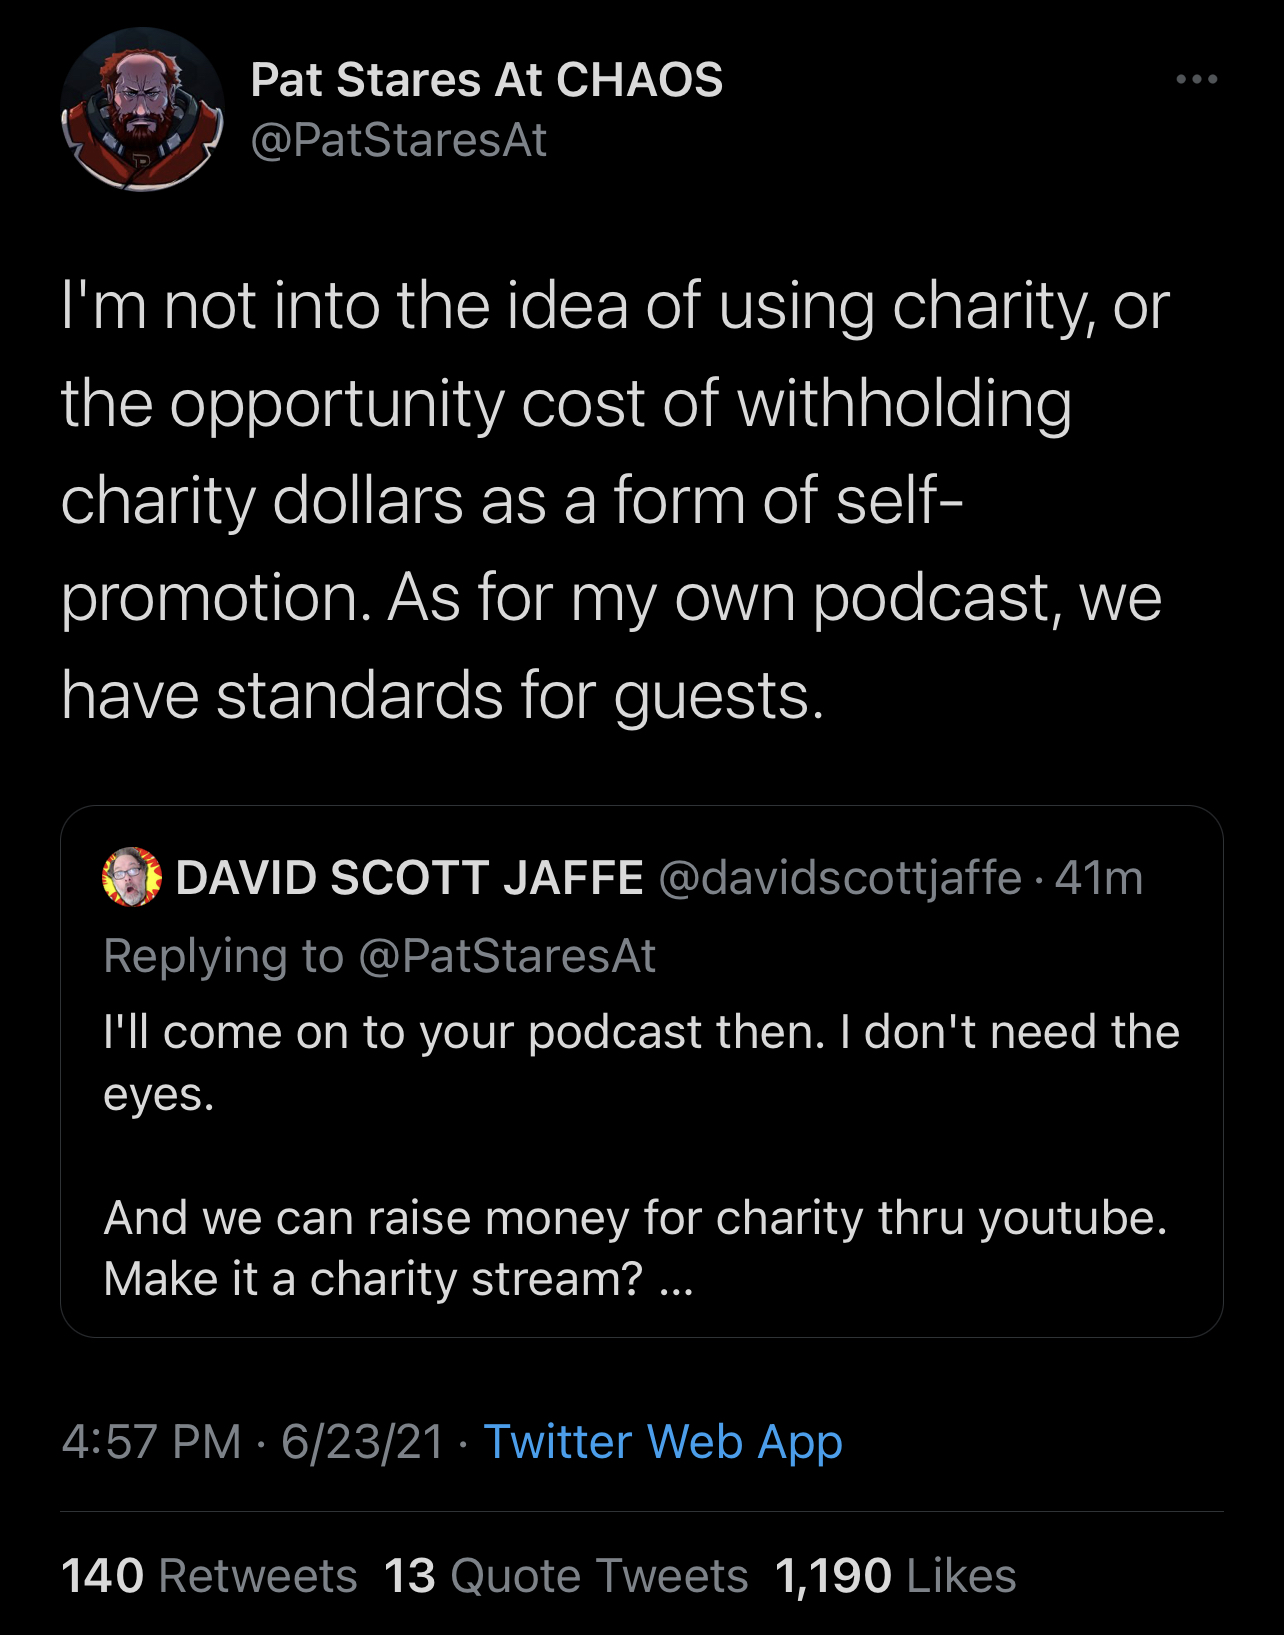
Task: Click quoted text 'Make it a charity stream?'
Action: tap(372, 1279)
